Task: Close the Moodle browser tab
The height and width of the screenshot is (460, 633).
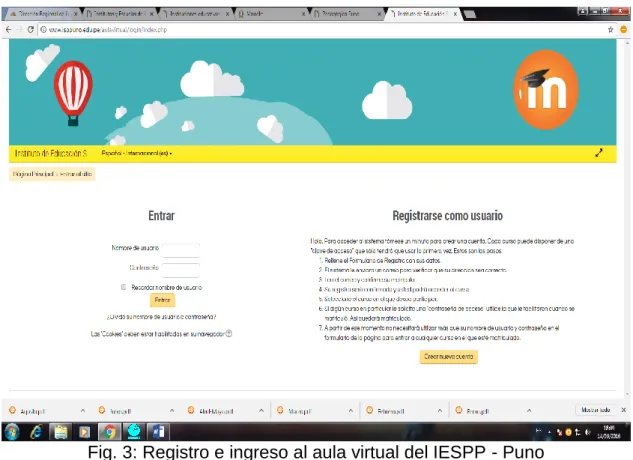Action: 303,14
